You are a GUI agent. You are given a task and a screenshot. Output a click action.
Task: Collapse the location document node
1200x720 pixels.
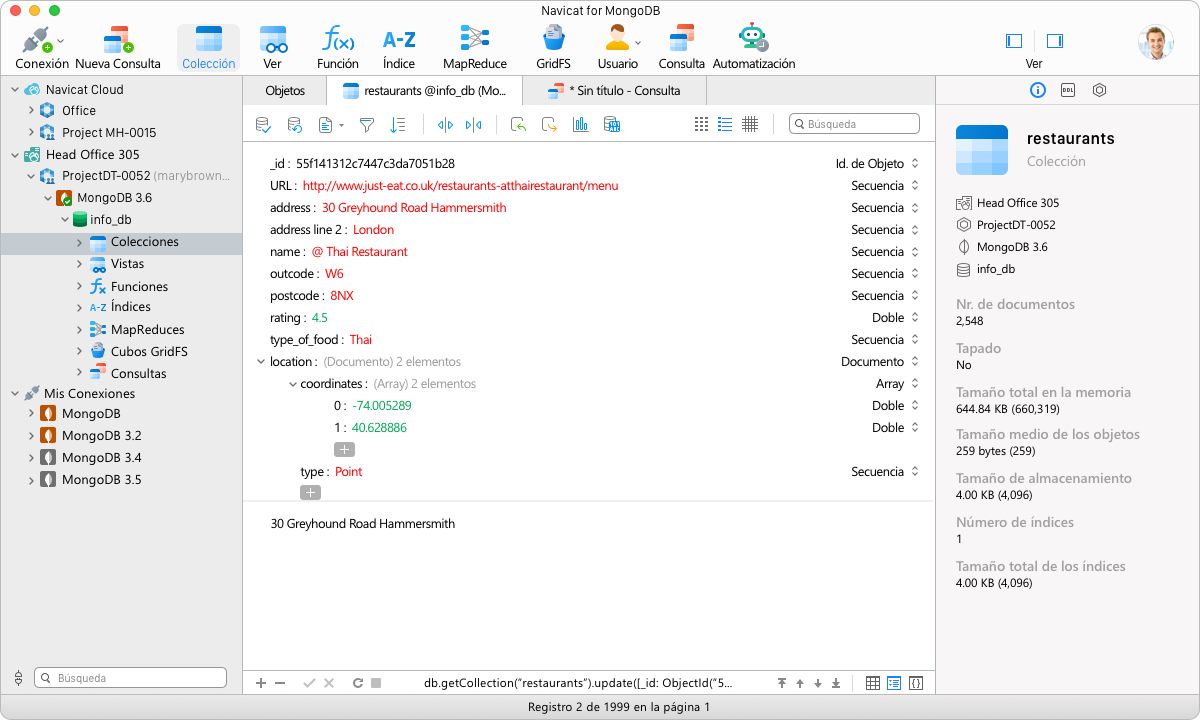(x=262, y=362)
